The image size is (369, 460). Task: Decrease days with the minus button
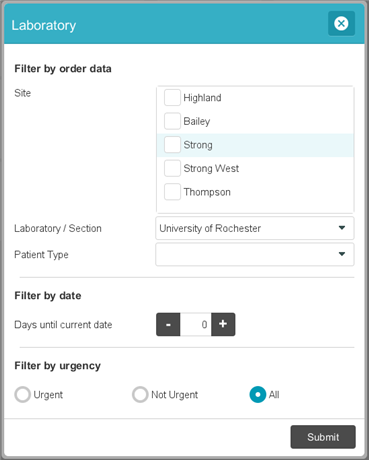tap(168, 324)
